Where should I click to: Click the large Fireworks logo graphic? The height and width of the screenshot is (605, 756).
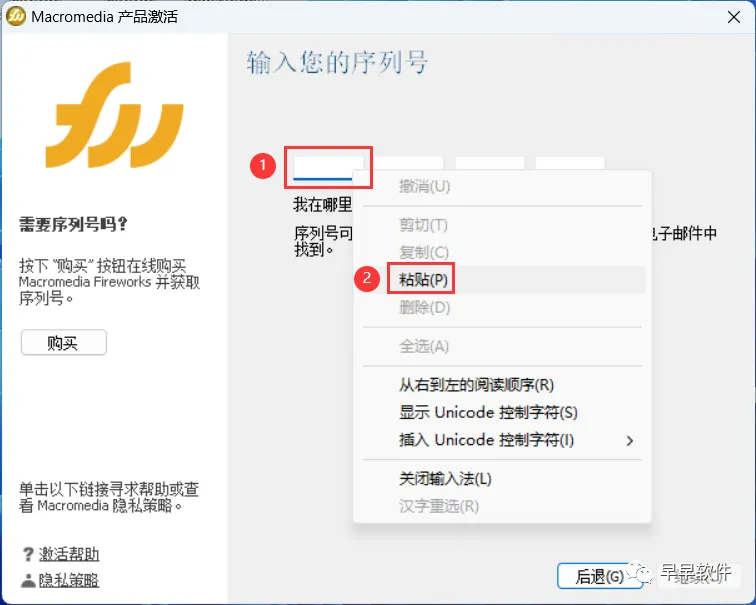tap(114, 115)
